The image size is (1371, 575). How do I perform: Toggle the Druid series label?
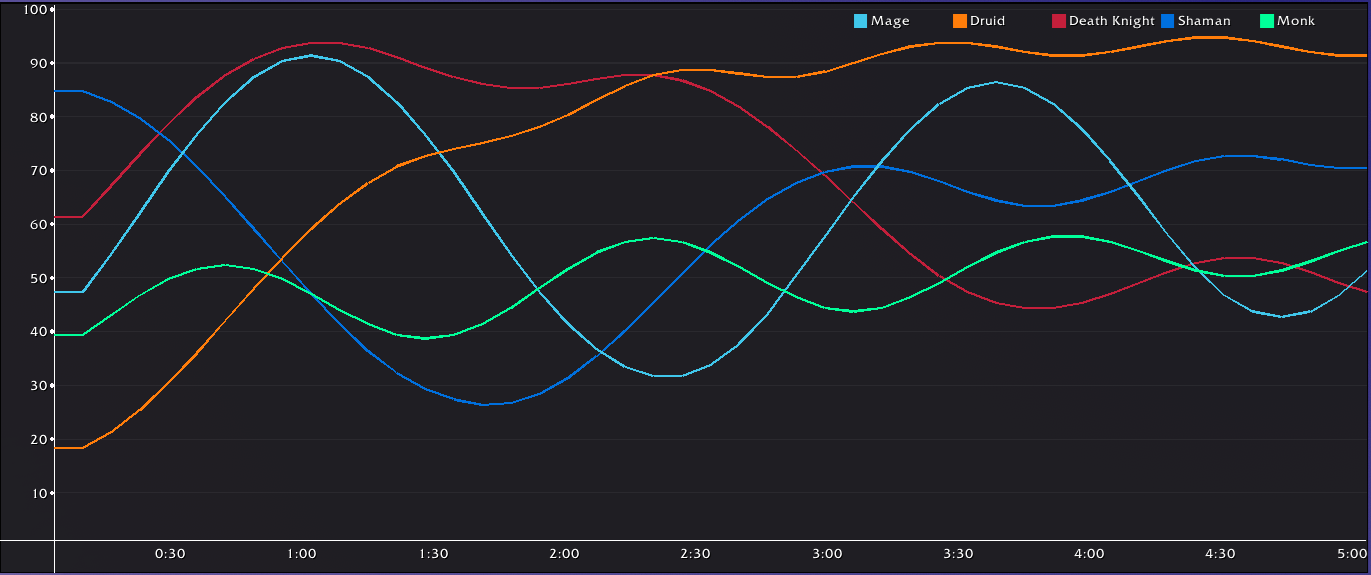pos(987,21)
